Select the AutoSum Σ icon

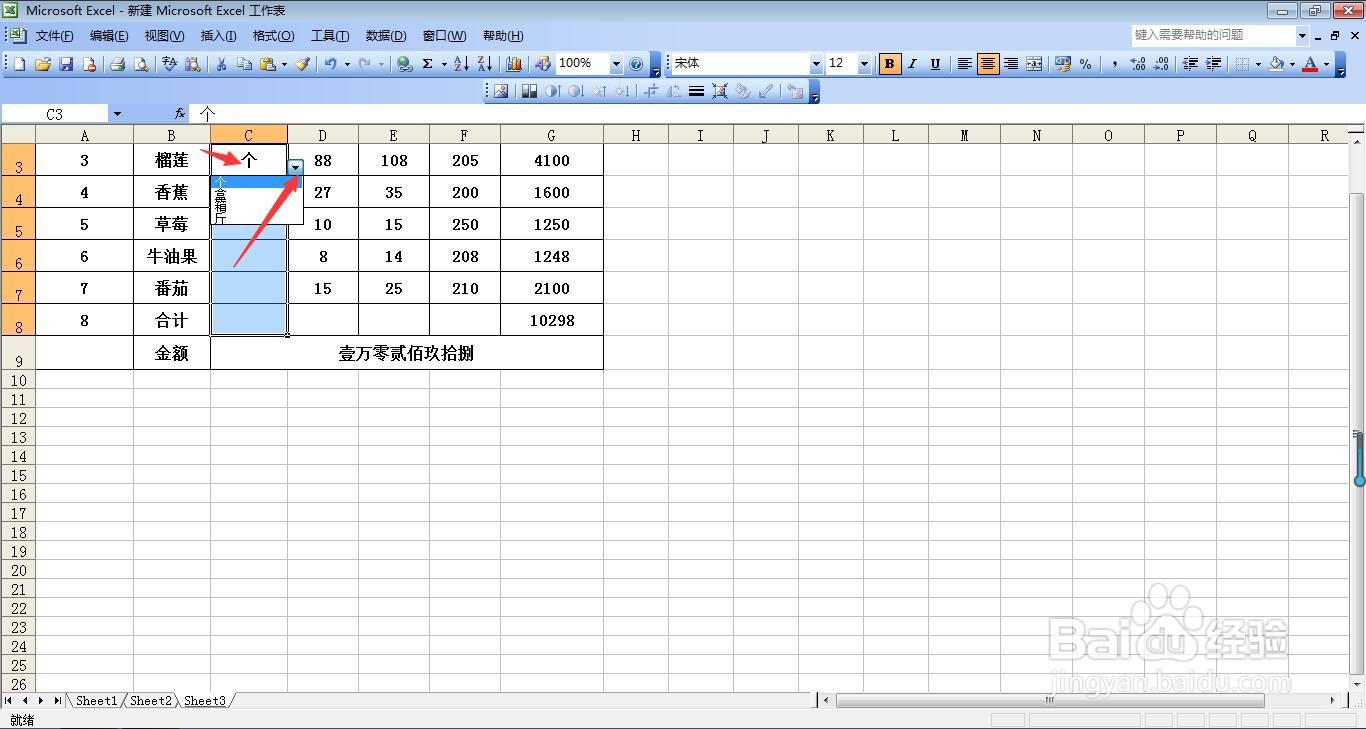click(428, 63)
